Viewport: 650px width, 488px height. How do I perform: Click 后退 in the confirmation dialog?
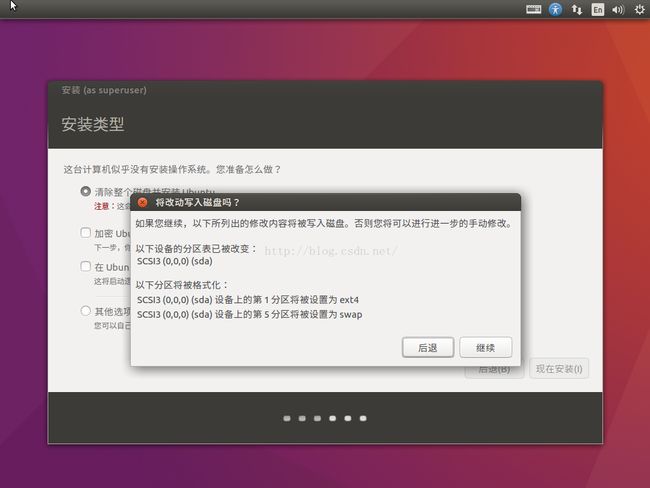point(428,347)
